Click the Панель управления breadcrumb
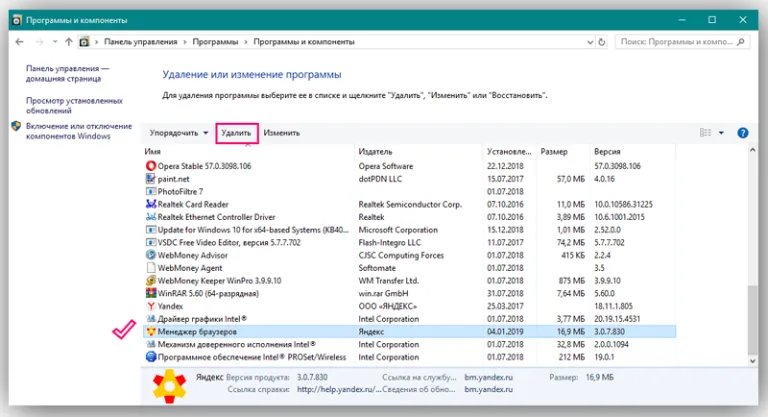Screen dimensions: 768x417 141,42
